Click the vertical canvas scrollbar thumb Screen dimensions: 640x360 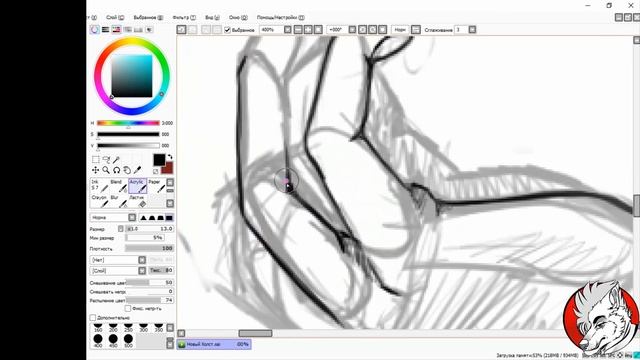[x=636, y=206]
